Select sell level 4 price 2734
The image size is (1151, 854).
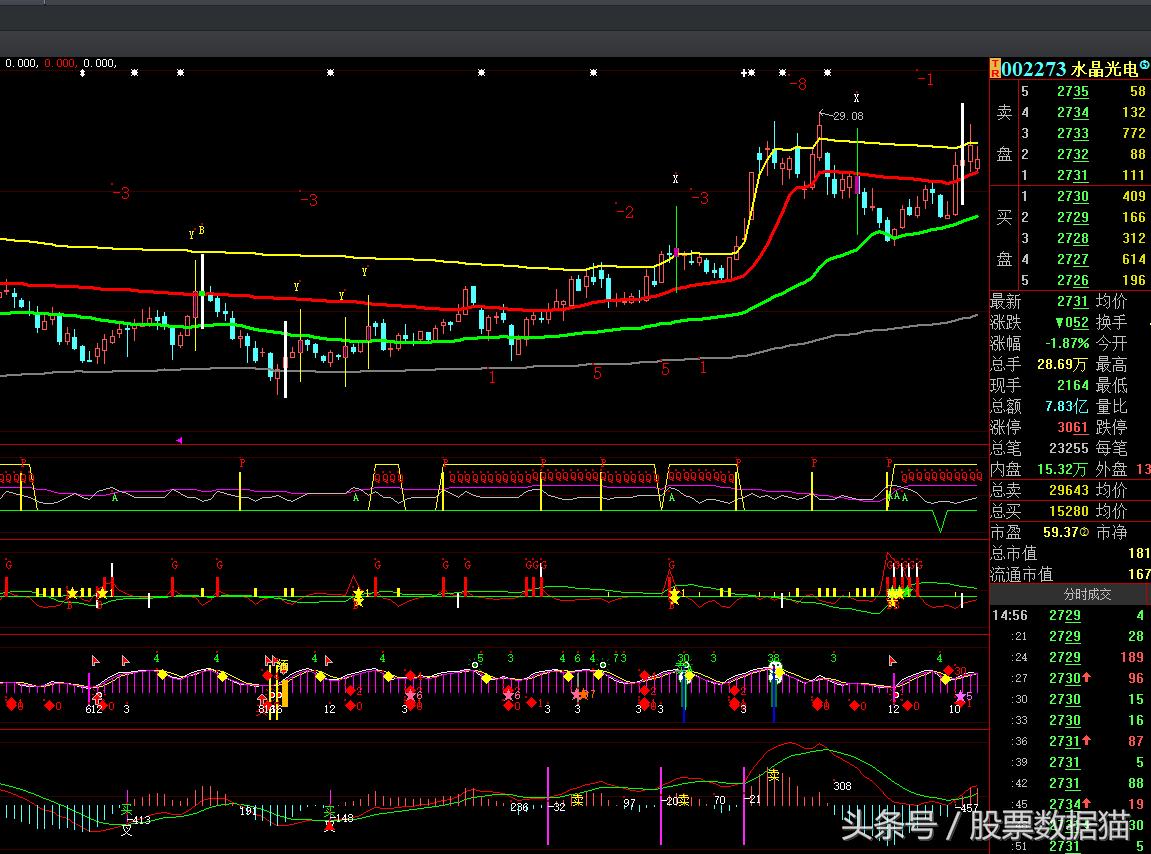(1072, 112)
